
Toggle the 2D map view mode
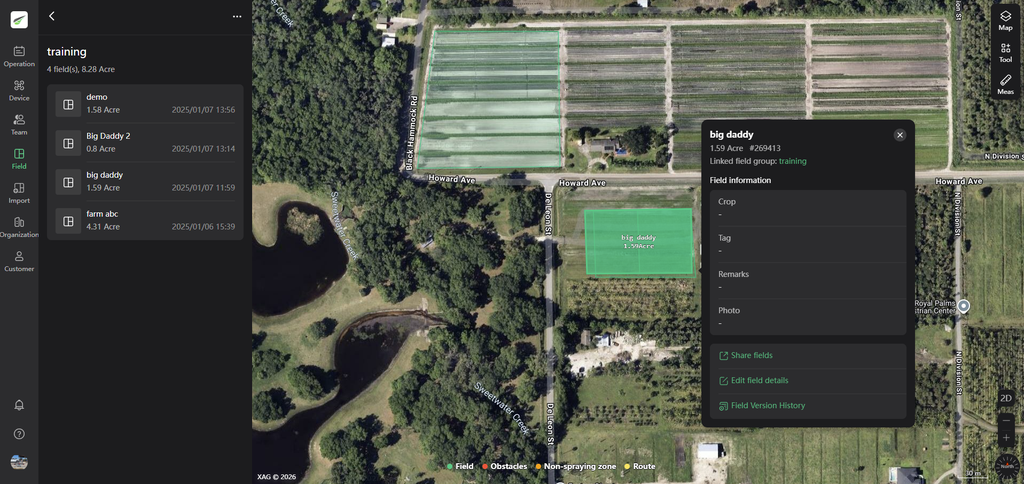point(1005,399)
